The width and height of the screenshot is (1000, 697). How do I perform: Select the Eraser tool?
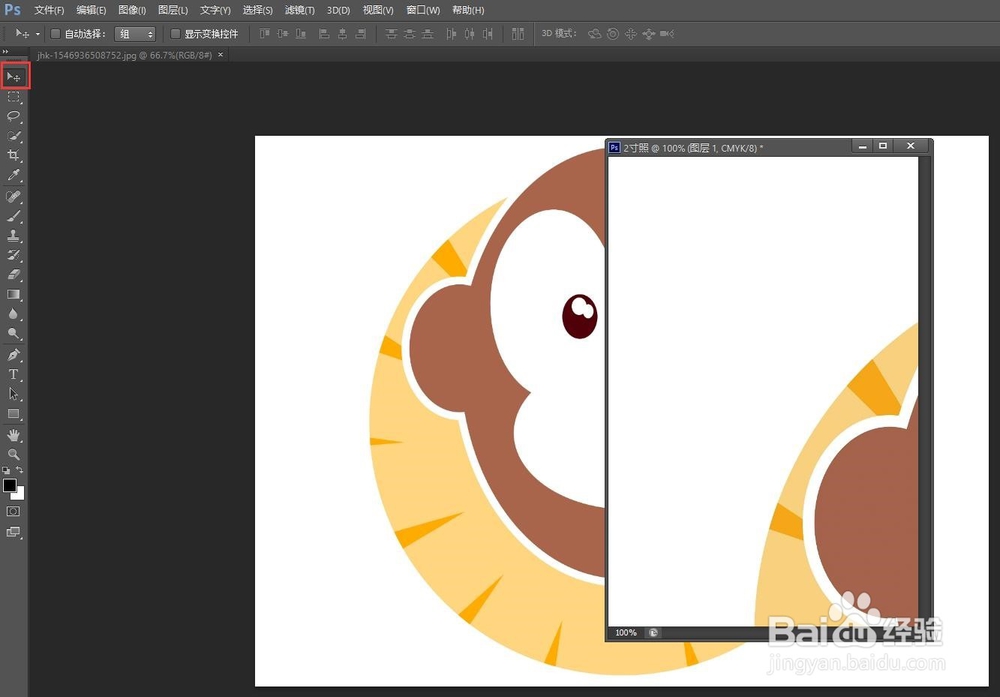(13, 275)
